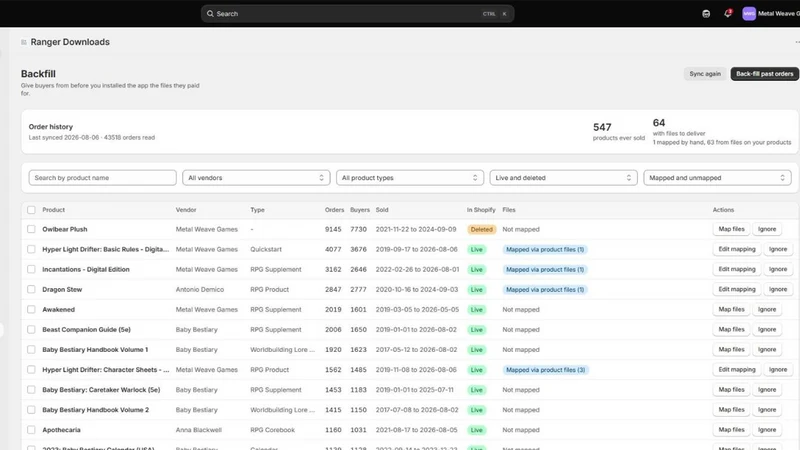
Task: Click Search by product name field
Action: coord(103,178)
